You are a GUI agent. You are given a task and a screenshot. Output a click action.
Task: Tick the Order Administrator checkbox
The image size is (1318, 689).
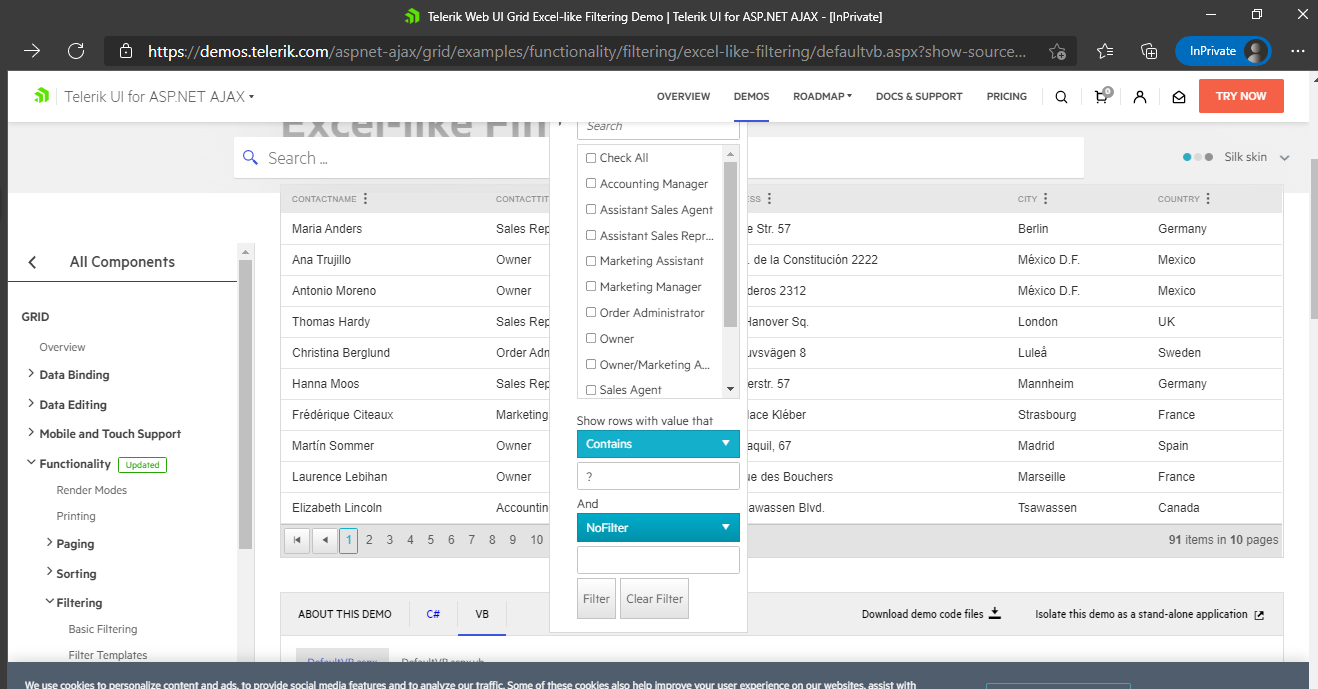pos(591,312)
